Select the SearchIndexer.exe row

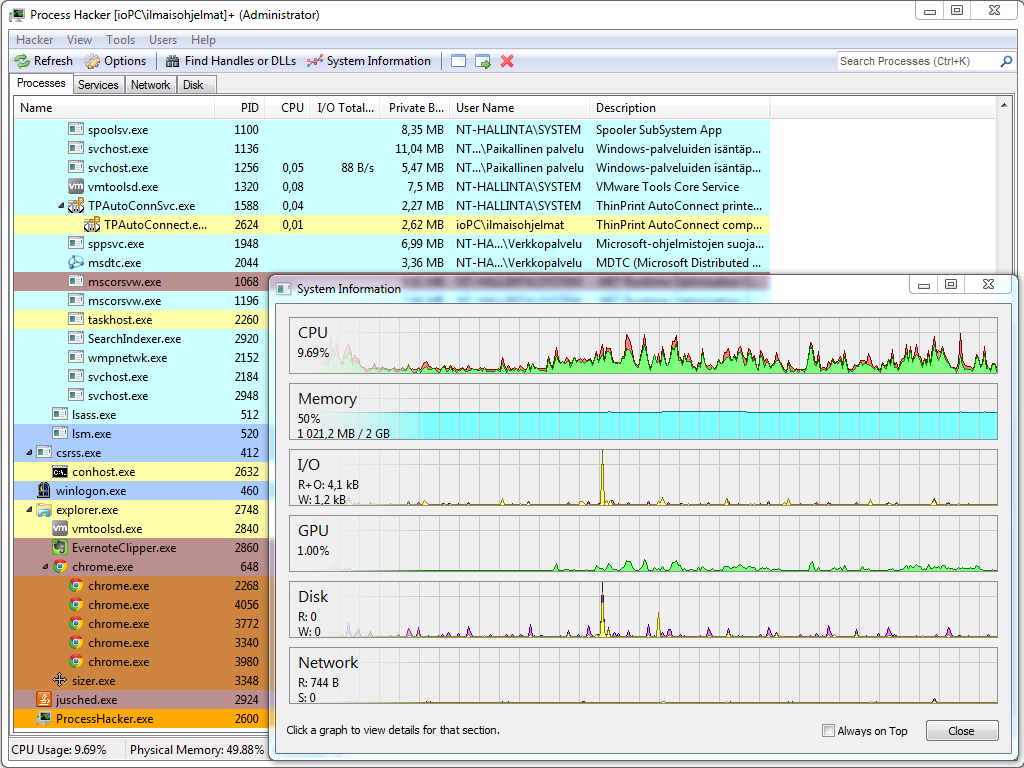click(x=140, y=338)
